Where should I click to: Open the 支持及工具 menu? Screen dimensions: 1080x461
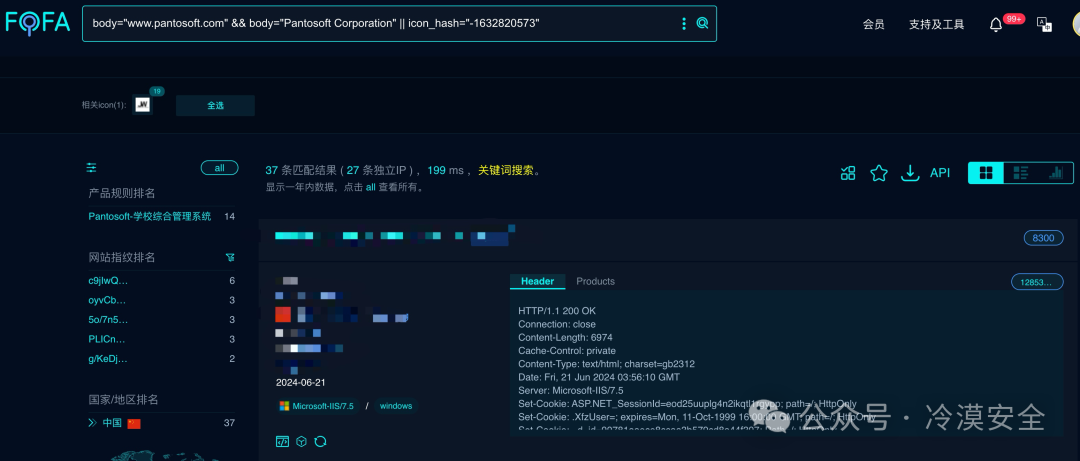(x=936, y=24)
